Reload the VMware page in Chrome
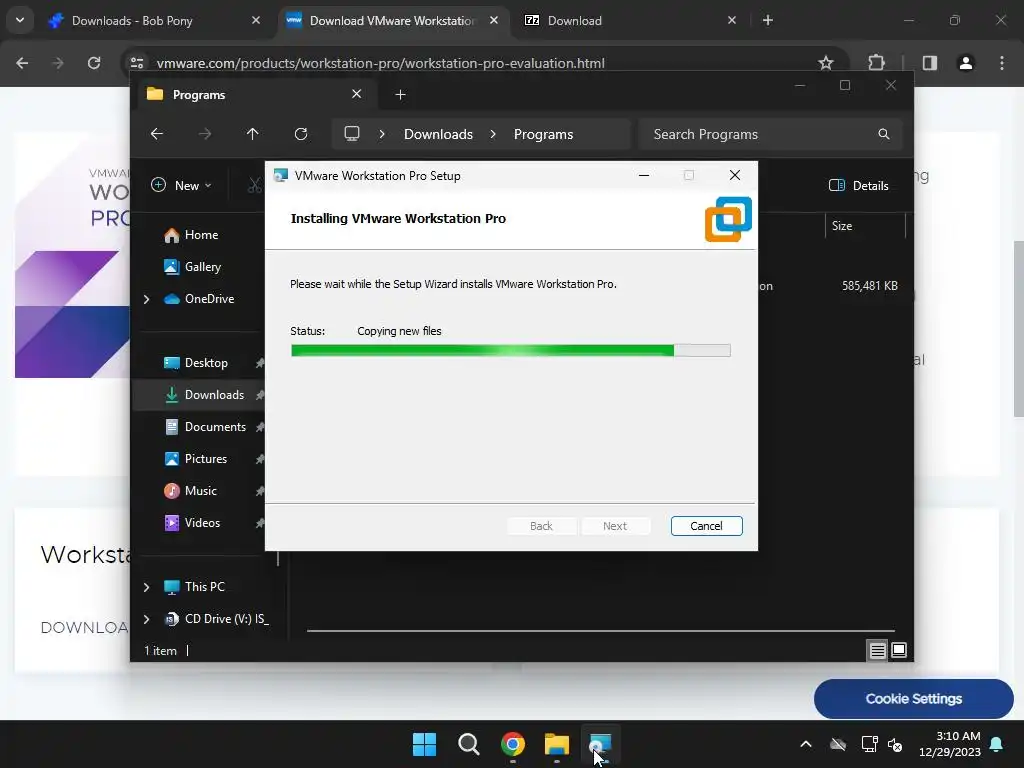Screen dimensions: 1024x768 [94, 63]
